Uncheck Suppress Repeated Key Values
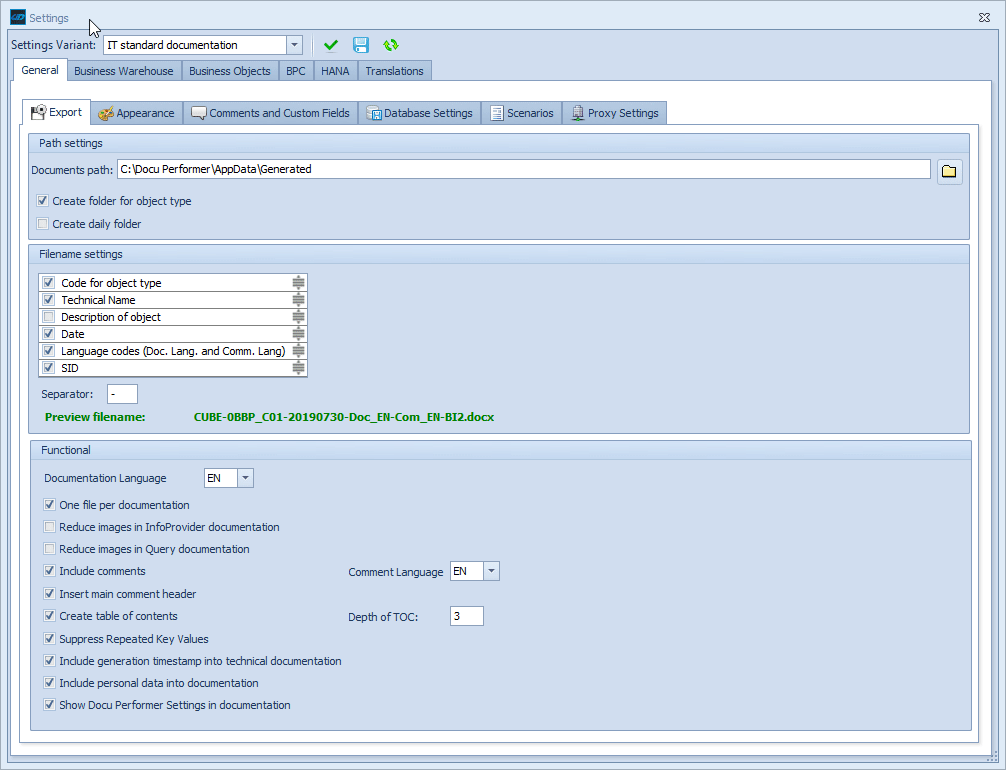This screenshot has height=770, width=1006. pyautogui.click(x=50, y=639)
